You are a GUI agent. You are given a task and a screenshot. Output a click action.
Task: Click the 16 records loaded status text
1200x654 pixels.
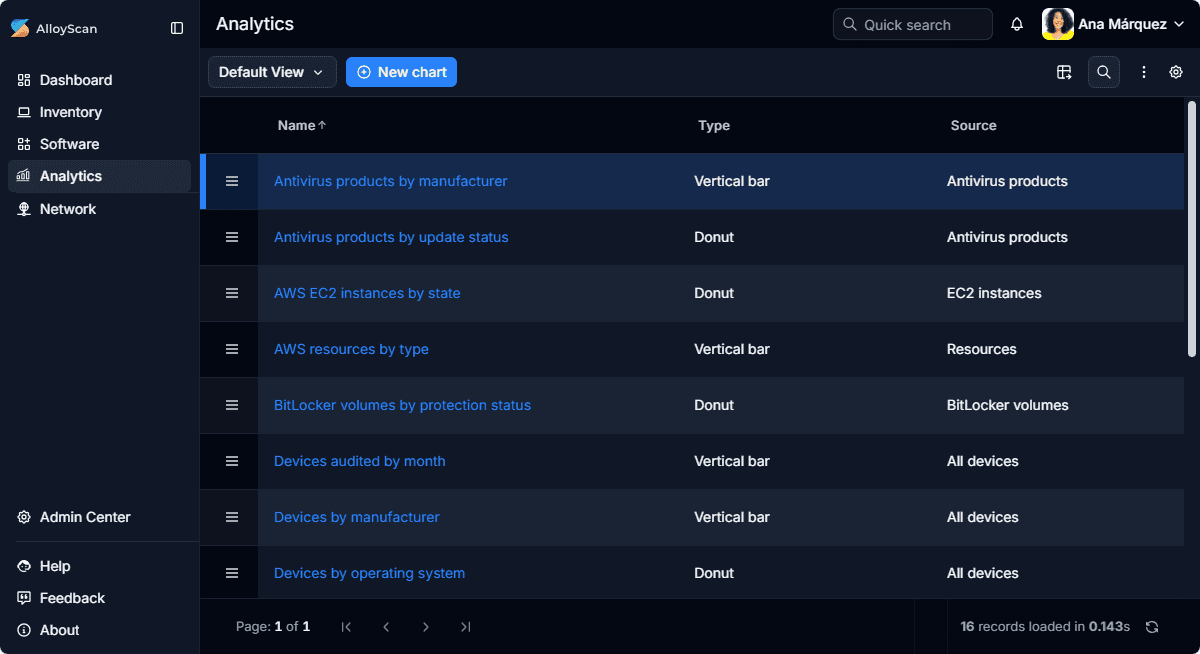[x=1045, y=627]
